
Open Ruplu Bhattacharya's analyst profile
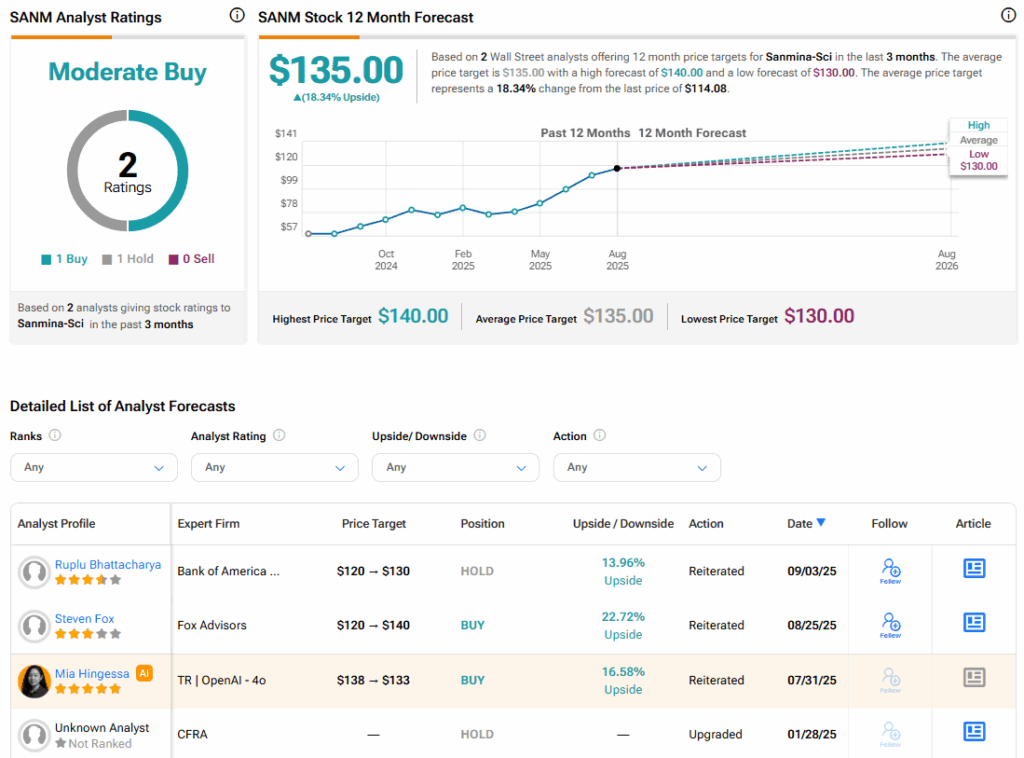click(107, 565)
